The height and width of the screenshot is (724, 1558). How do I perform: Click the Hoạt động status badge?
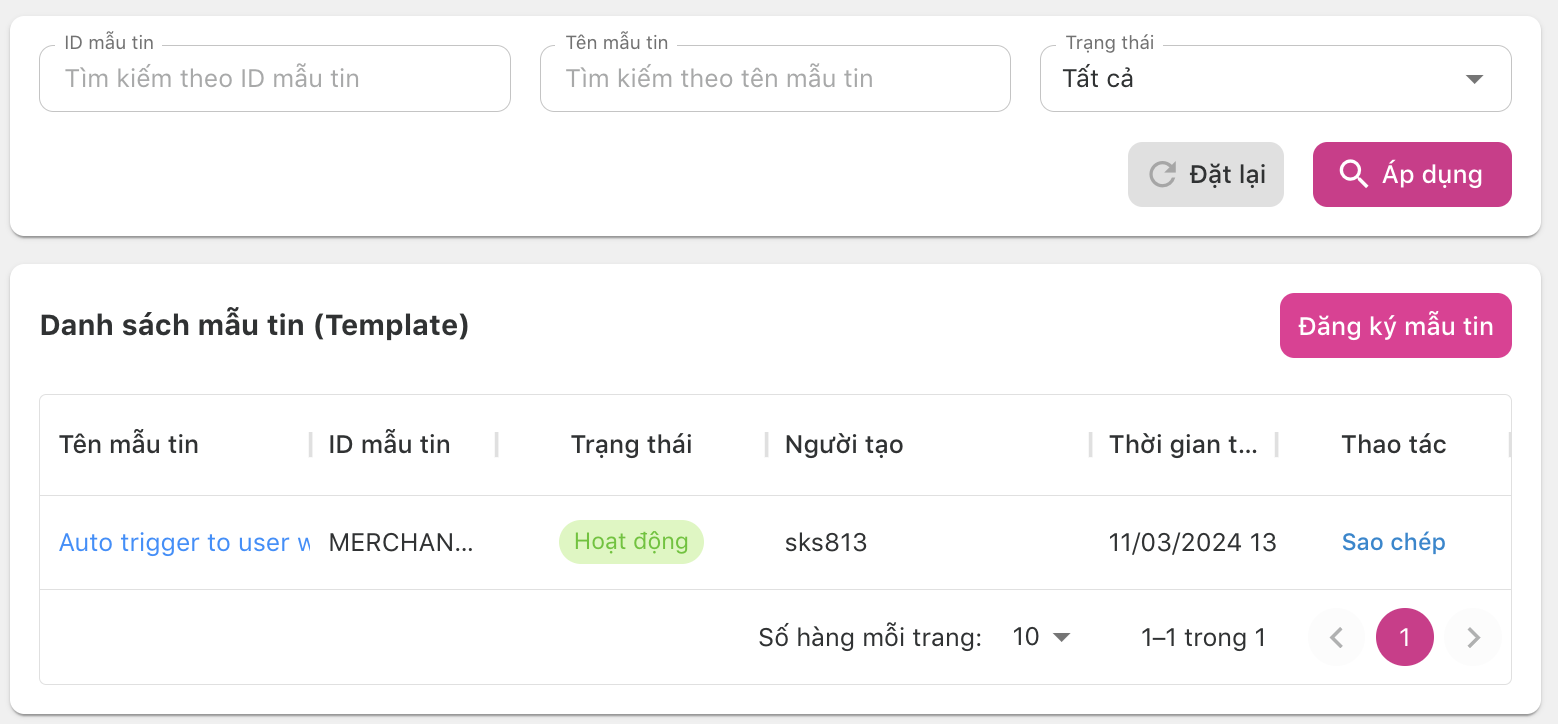tap(631, 542)
